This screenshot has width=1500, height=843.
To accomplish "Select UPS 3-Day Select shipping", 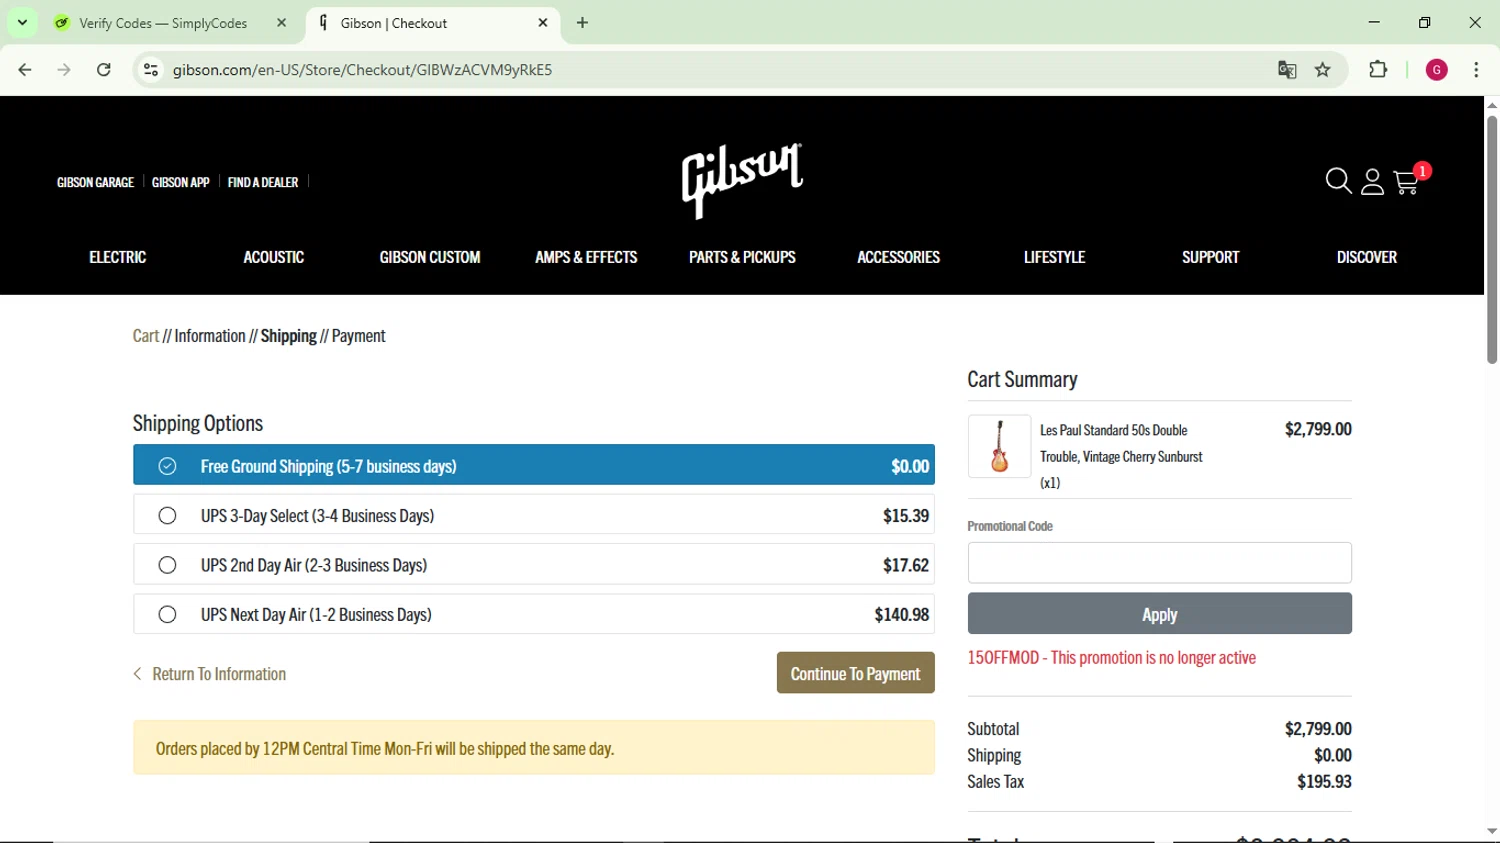I will point(534,515).
